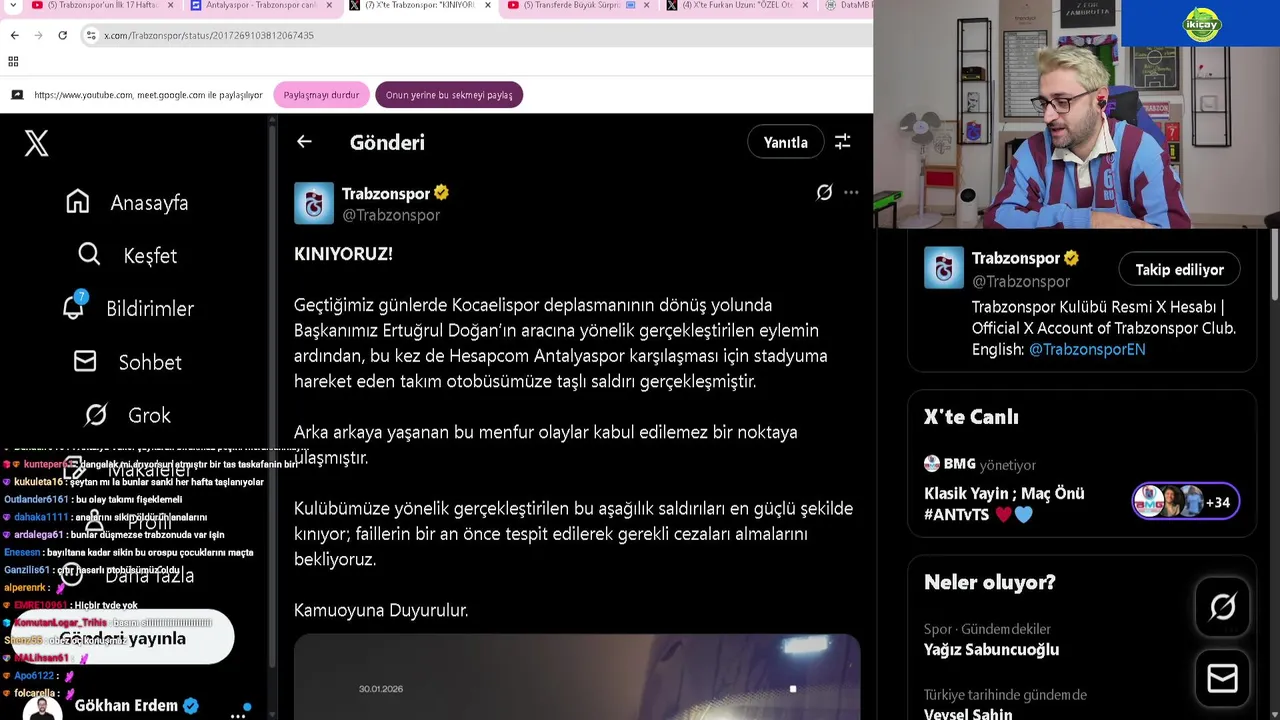
Task: Click the notifications bell icon
Action: pos(73,307)
